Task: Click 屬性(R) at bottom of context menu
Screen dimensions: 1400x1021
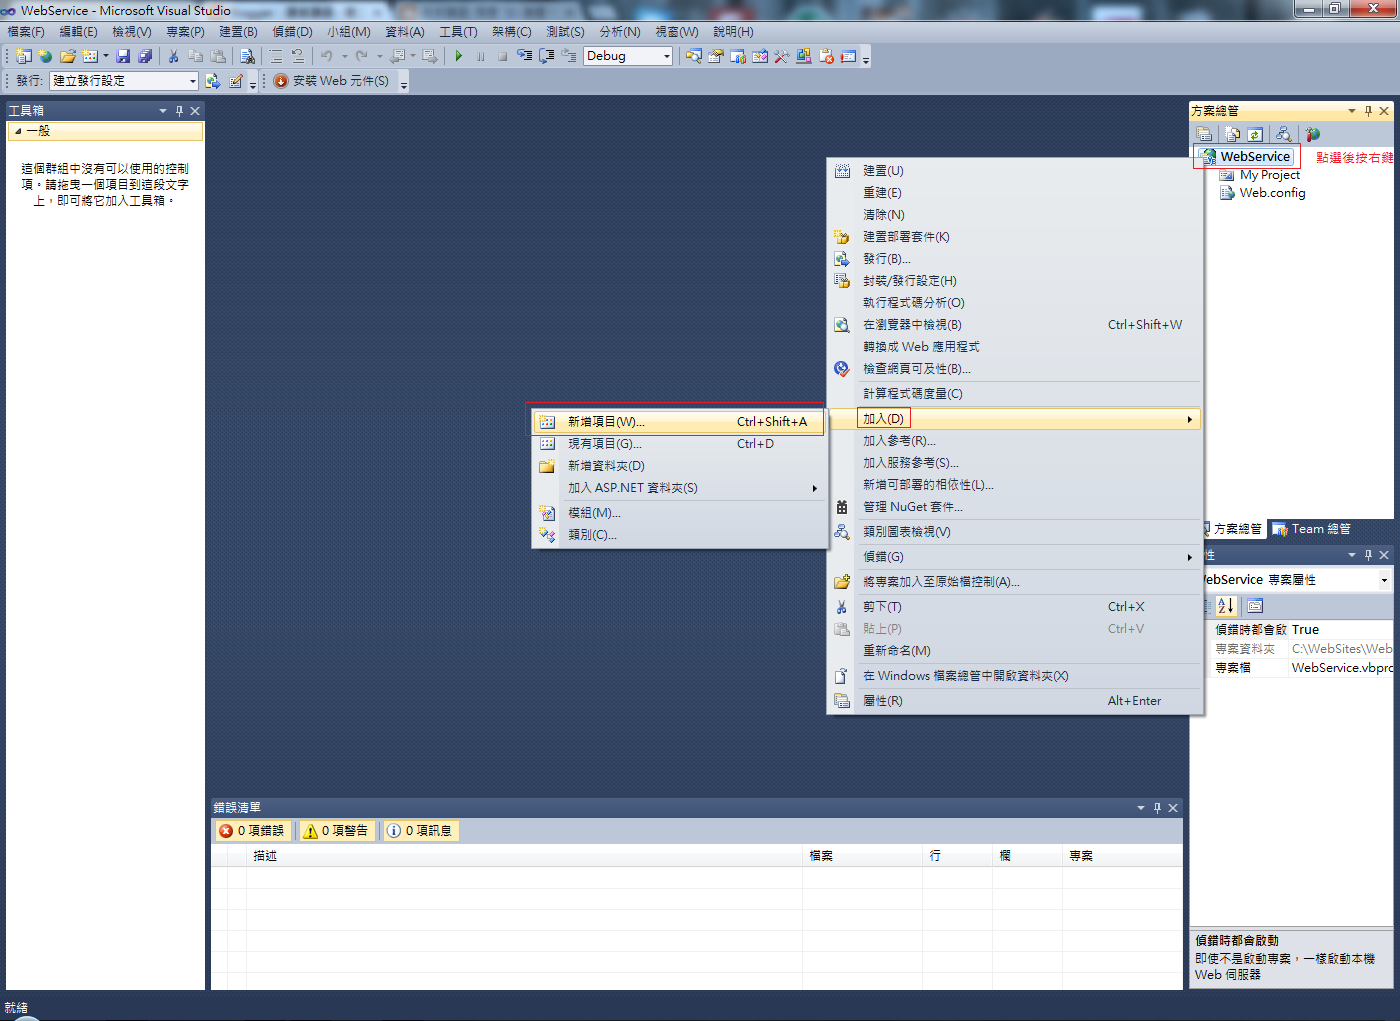Action: tap(1014, 701)
